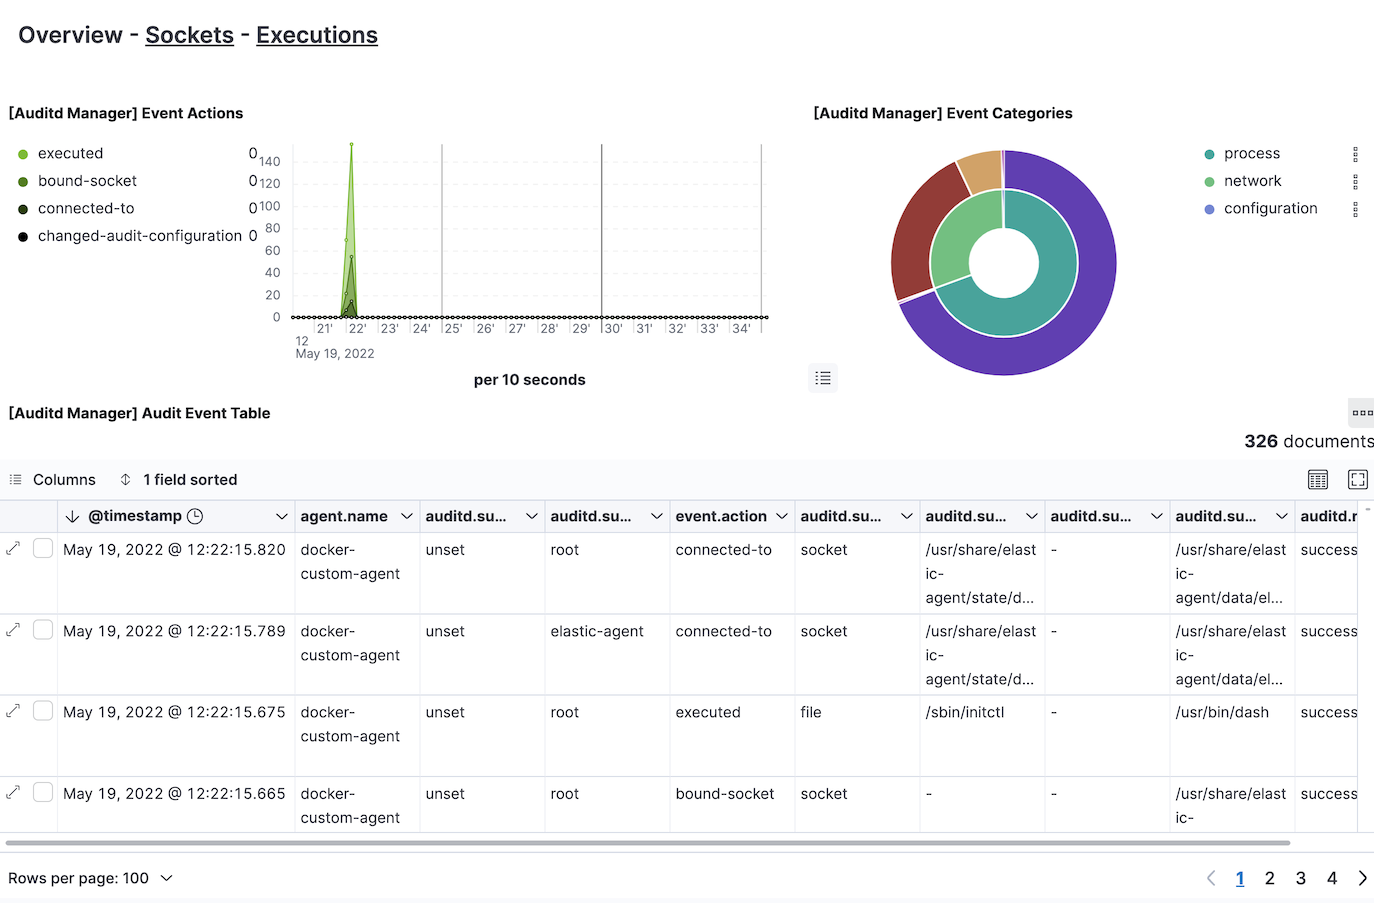Select the checkbox on the first table row
The image size is (1374, 903).
coord(42,548)
